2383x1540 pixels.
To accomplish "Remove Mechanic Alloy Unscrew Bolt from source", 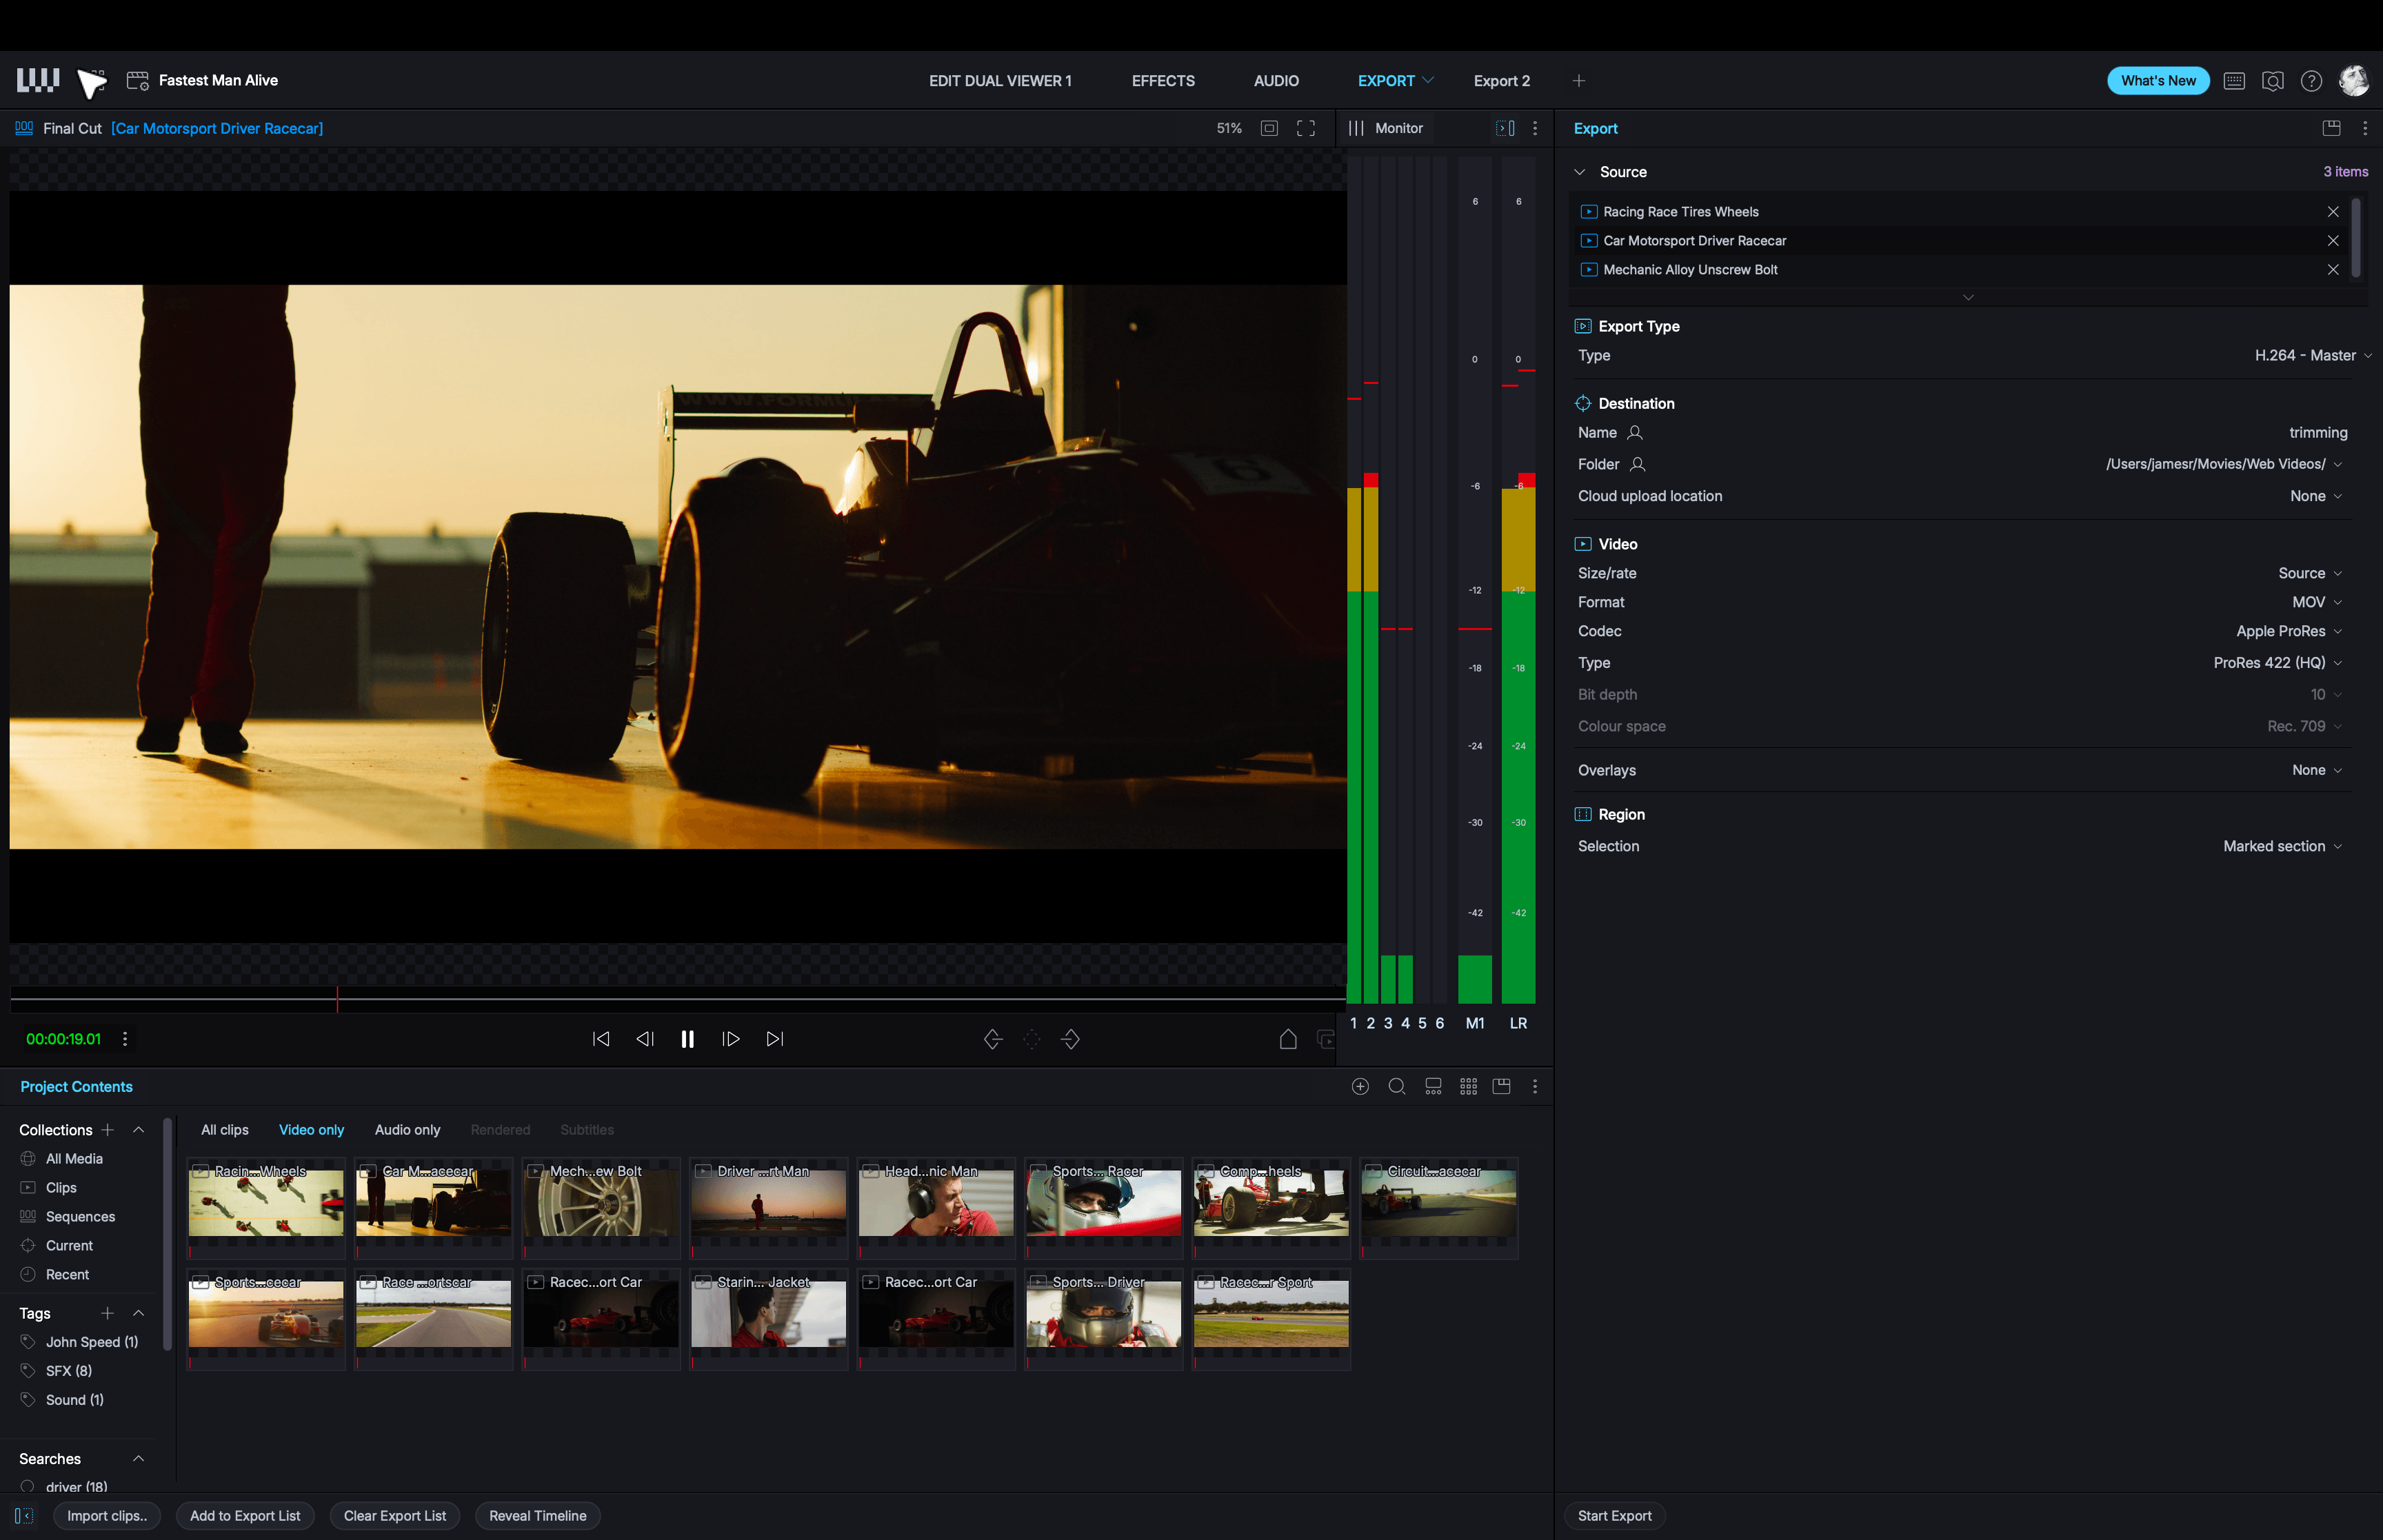I will 2333,270.
